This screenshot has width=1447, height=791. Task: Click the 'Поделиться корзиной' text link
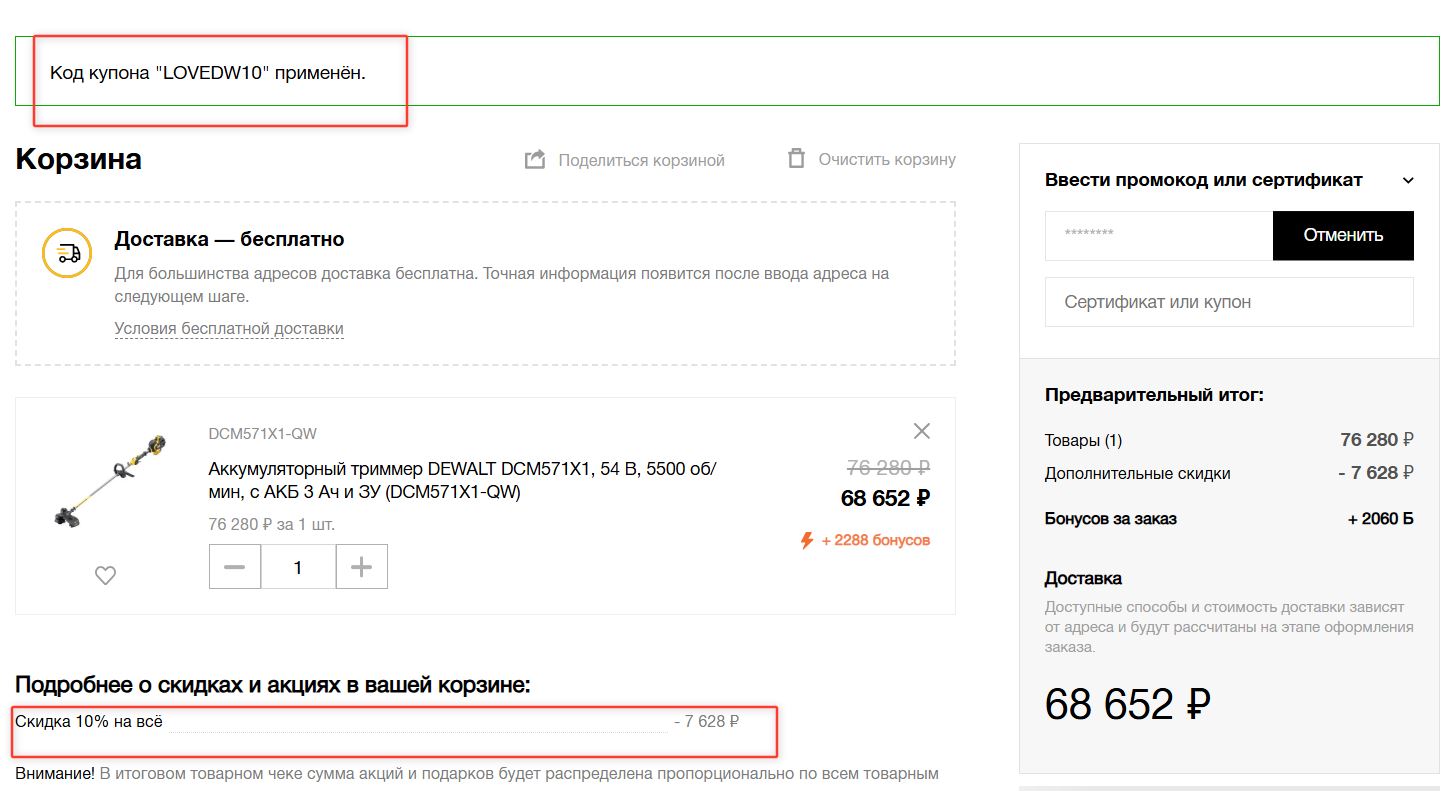[x=641, y=160]
